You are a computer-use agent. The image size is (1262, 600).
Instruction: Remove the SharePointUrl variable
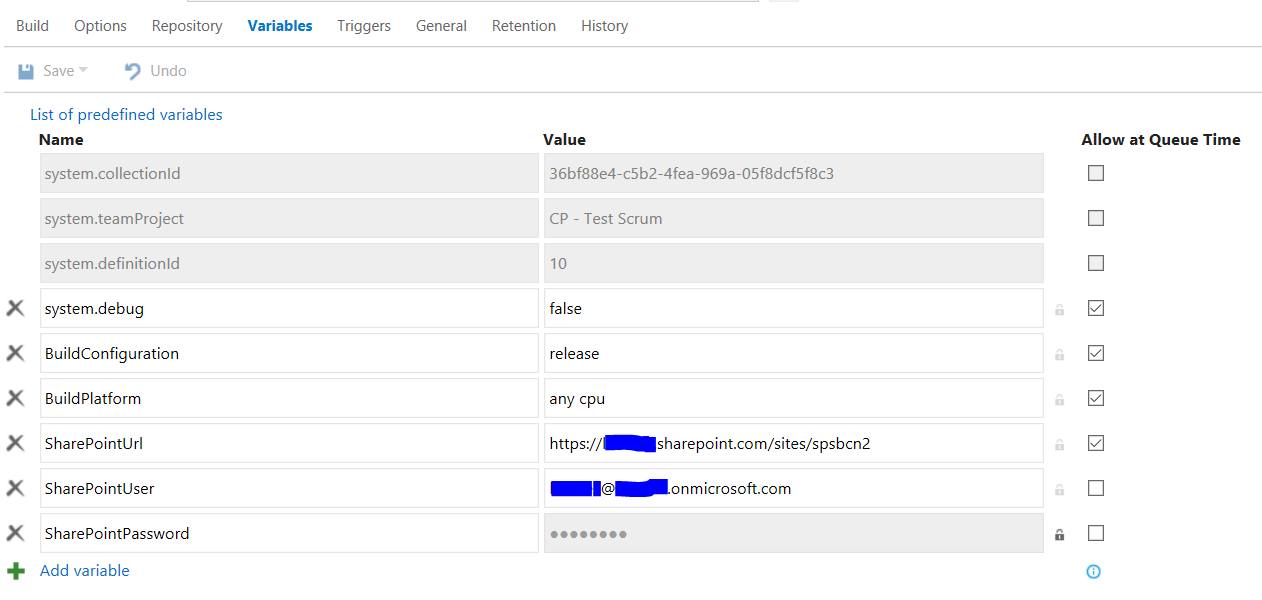point(15,443)
